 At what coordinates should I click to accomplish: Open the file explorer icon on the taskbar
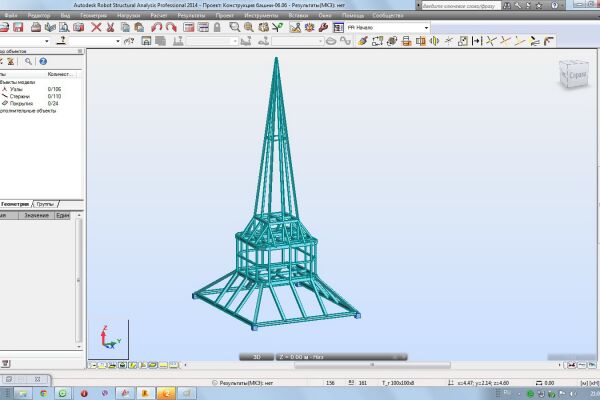23,393
